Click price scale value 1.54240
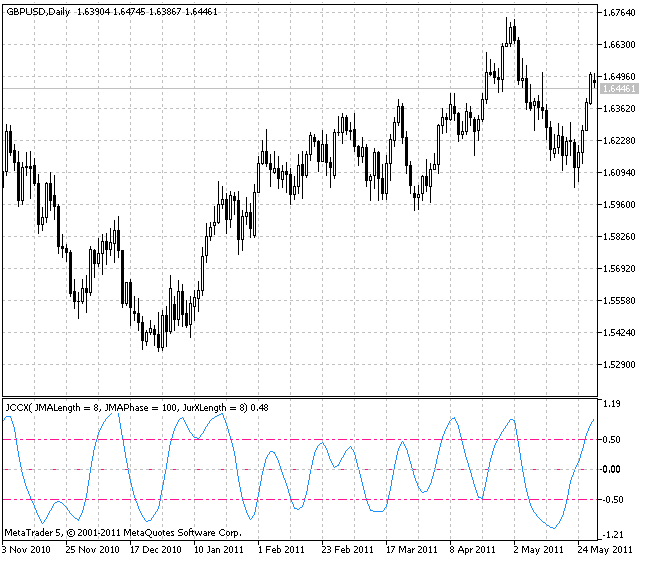 click(x=619, y=333)
